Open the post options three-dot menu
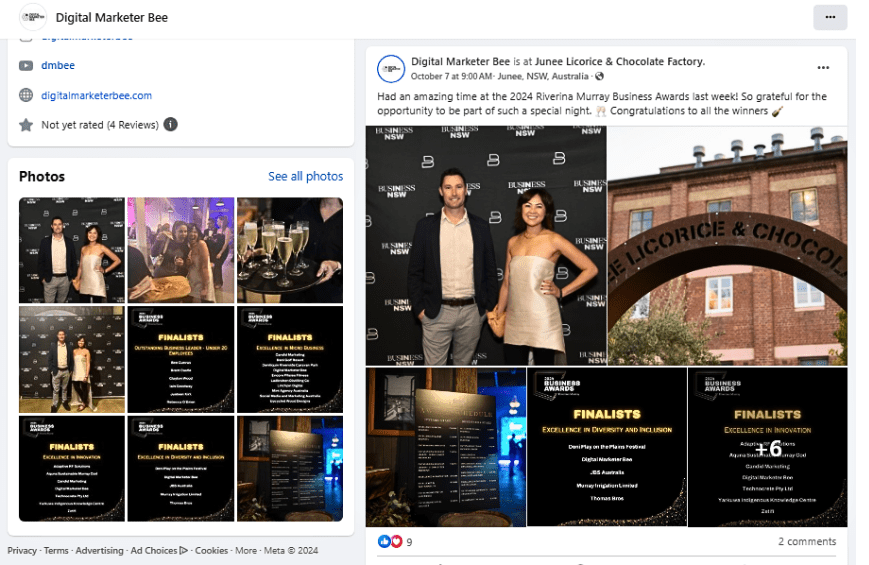The height and width of the screenshot is (565, 869). coord(823,68)
